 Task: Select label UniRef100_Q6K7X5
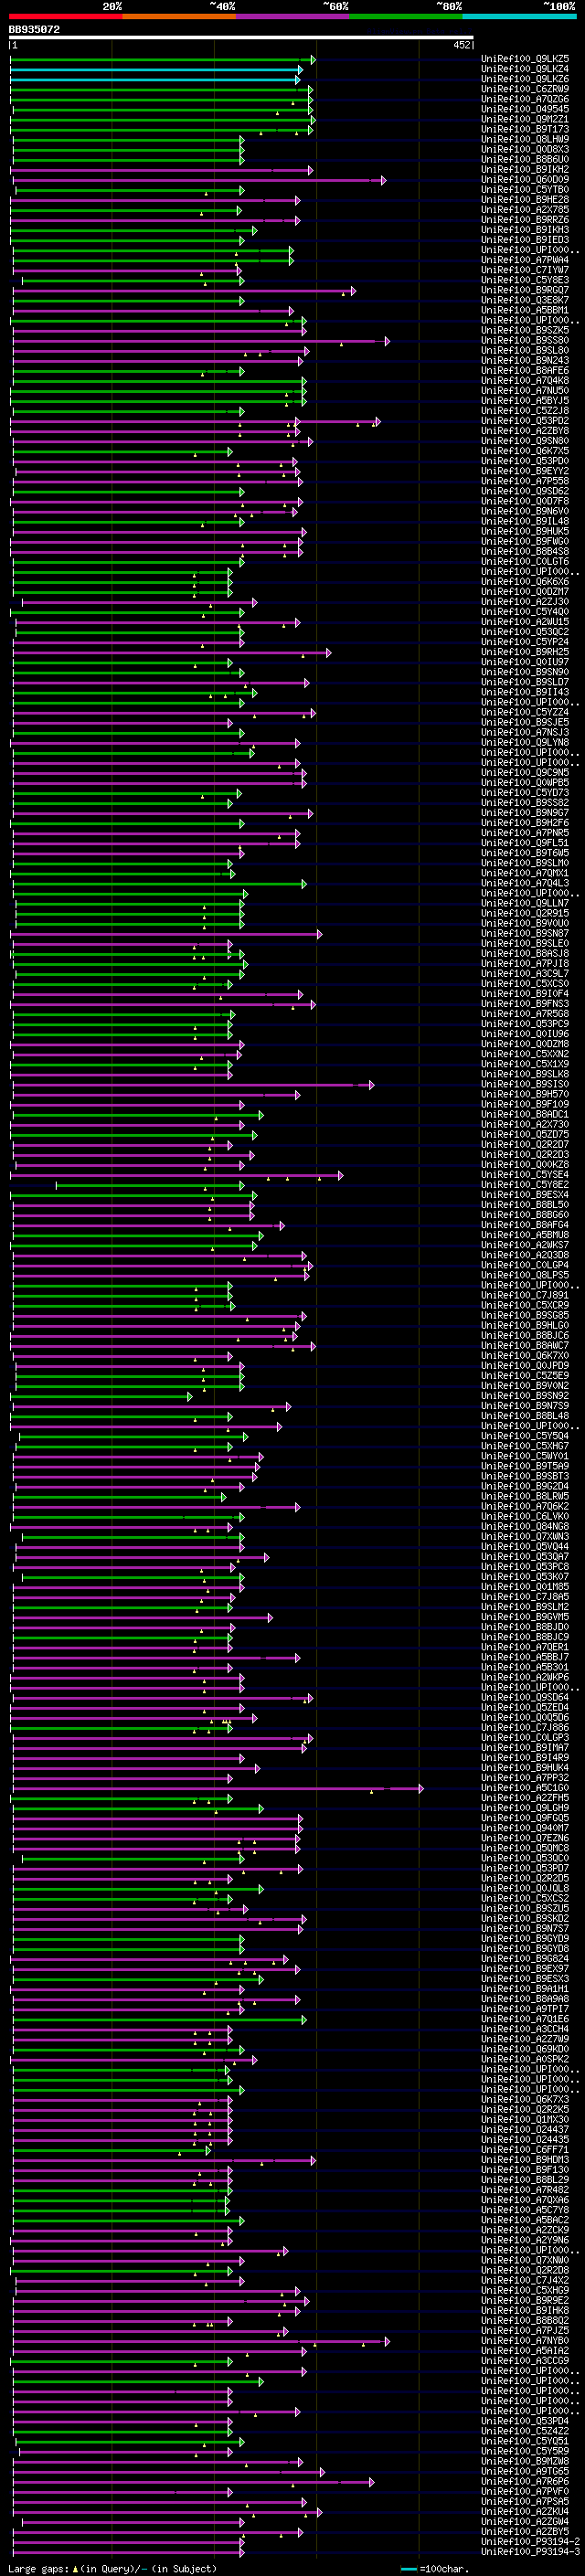click(525, 451)
